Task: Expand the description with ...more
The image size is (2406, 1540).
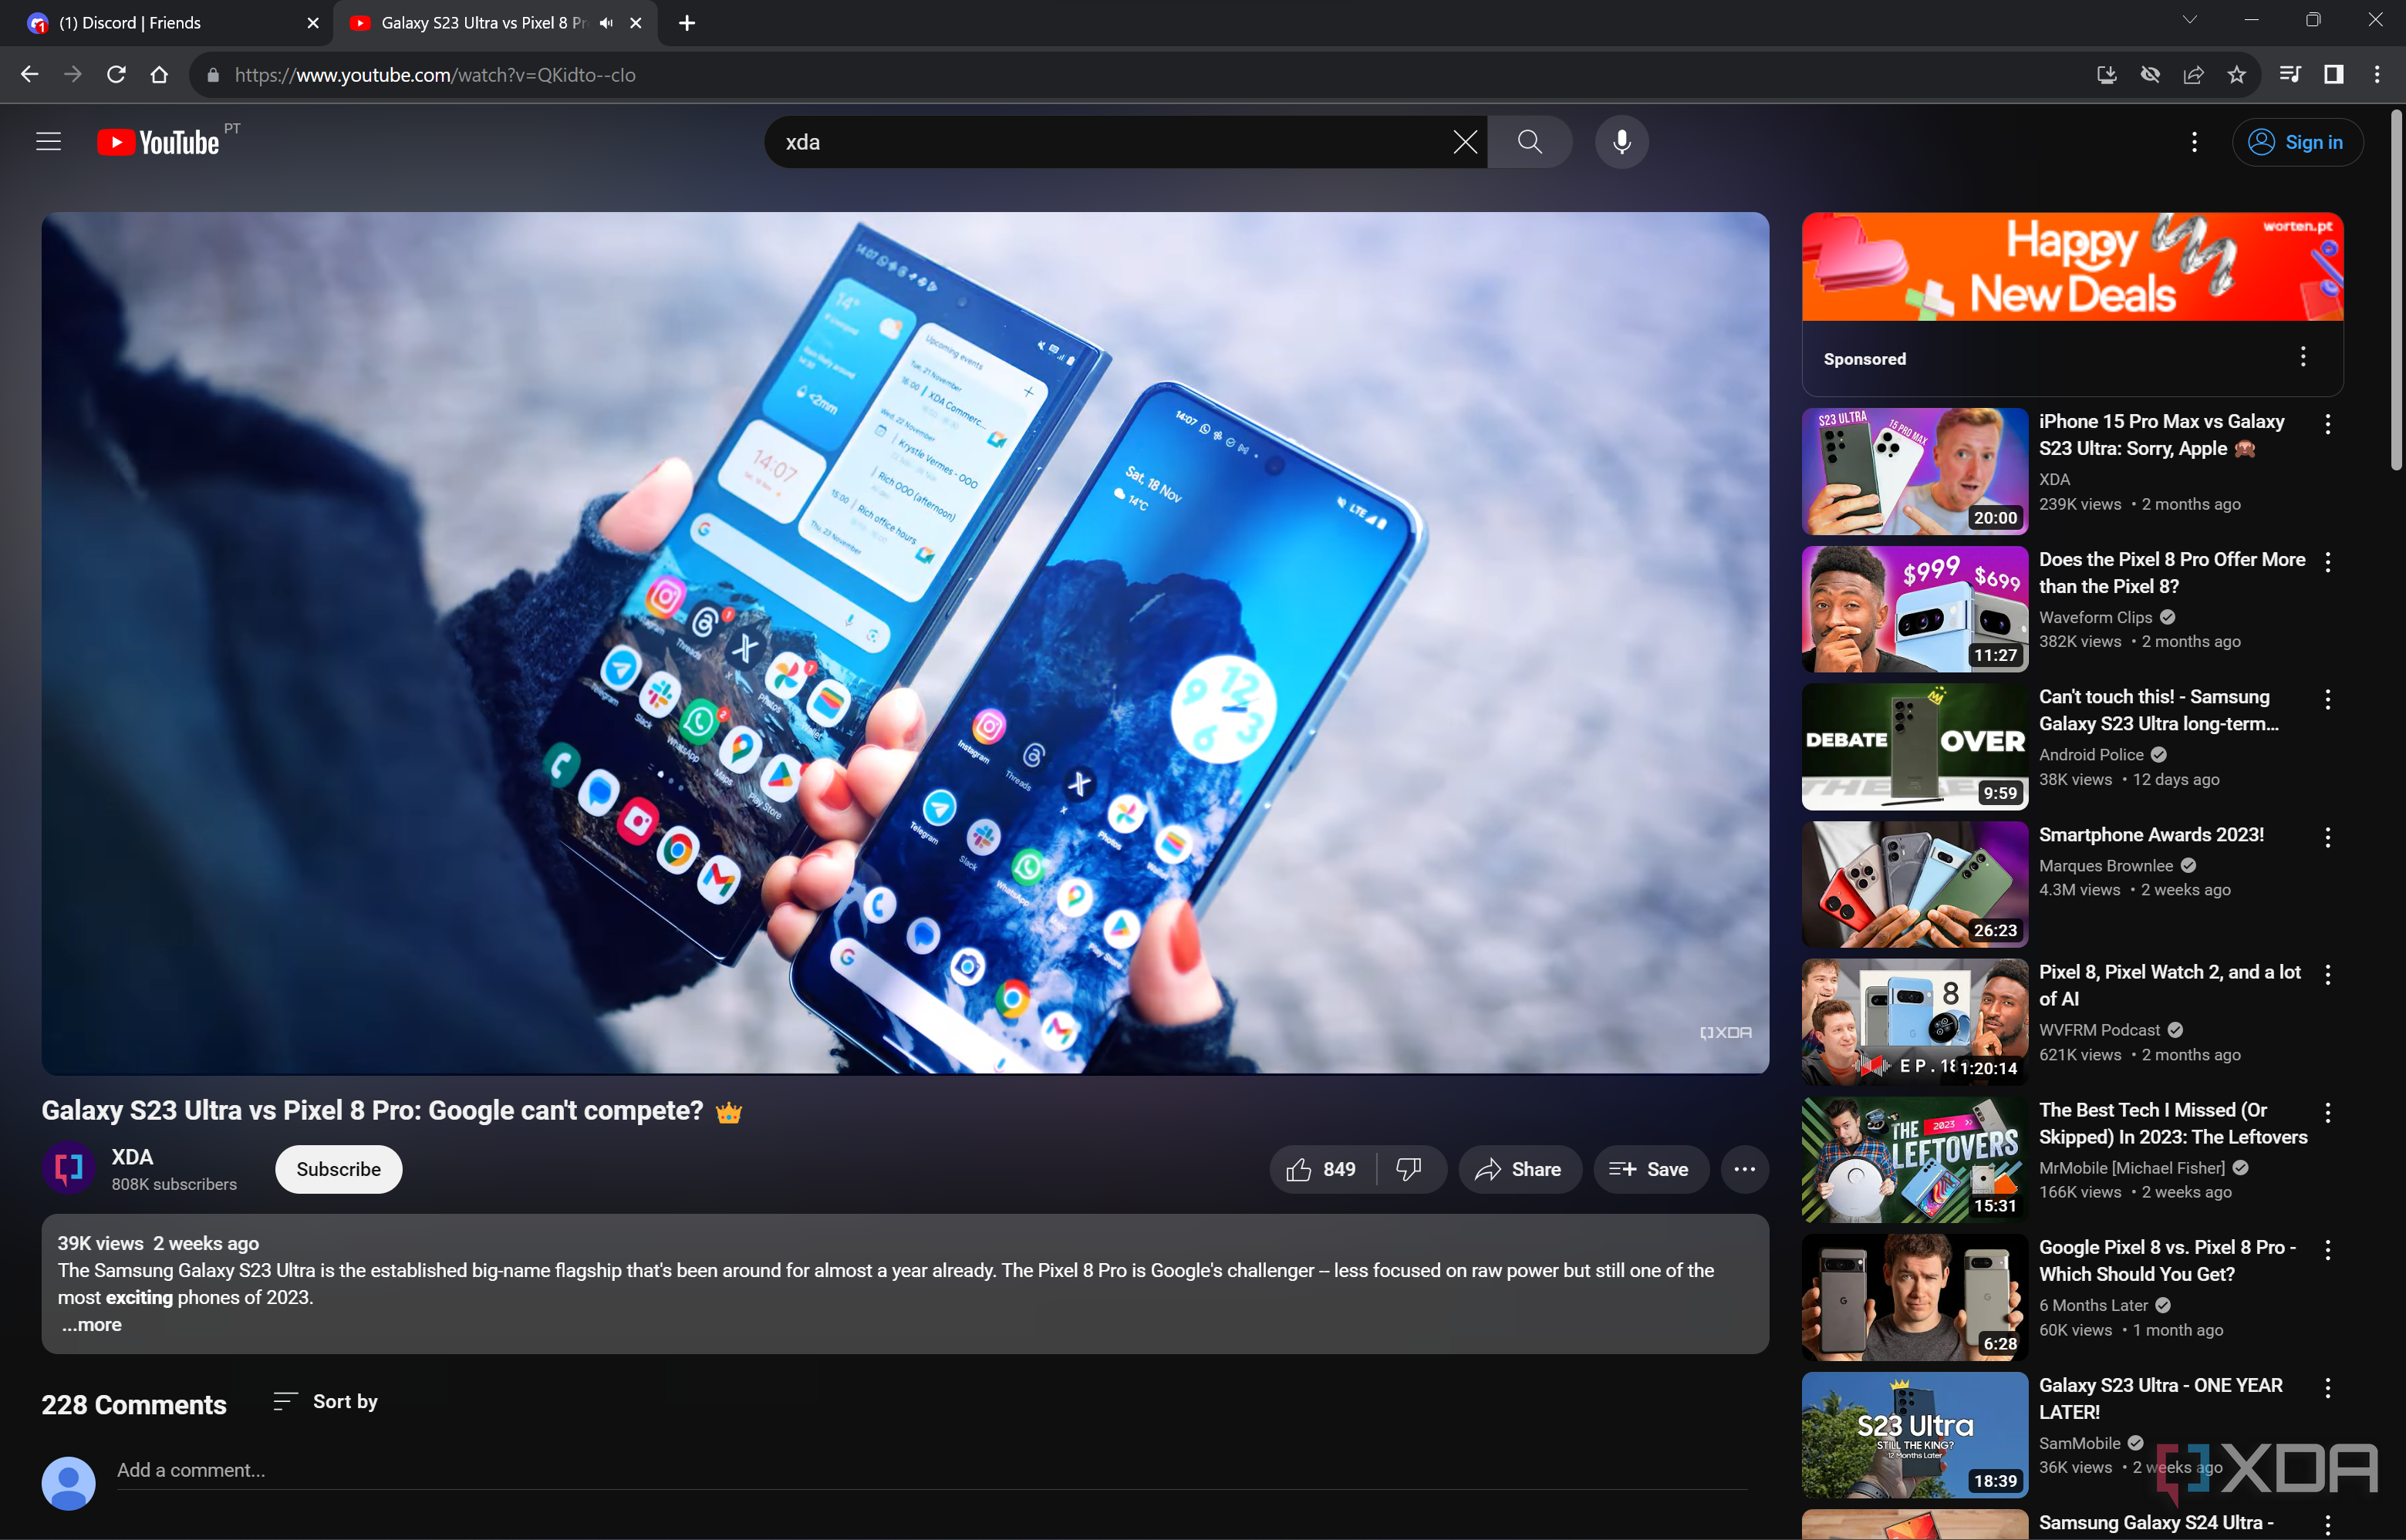Action: coord(91,1324)
